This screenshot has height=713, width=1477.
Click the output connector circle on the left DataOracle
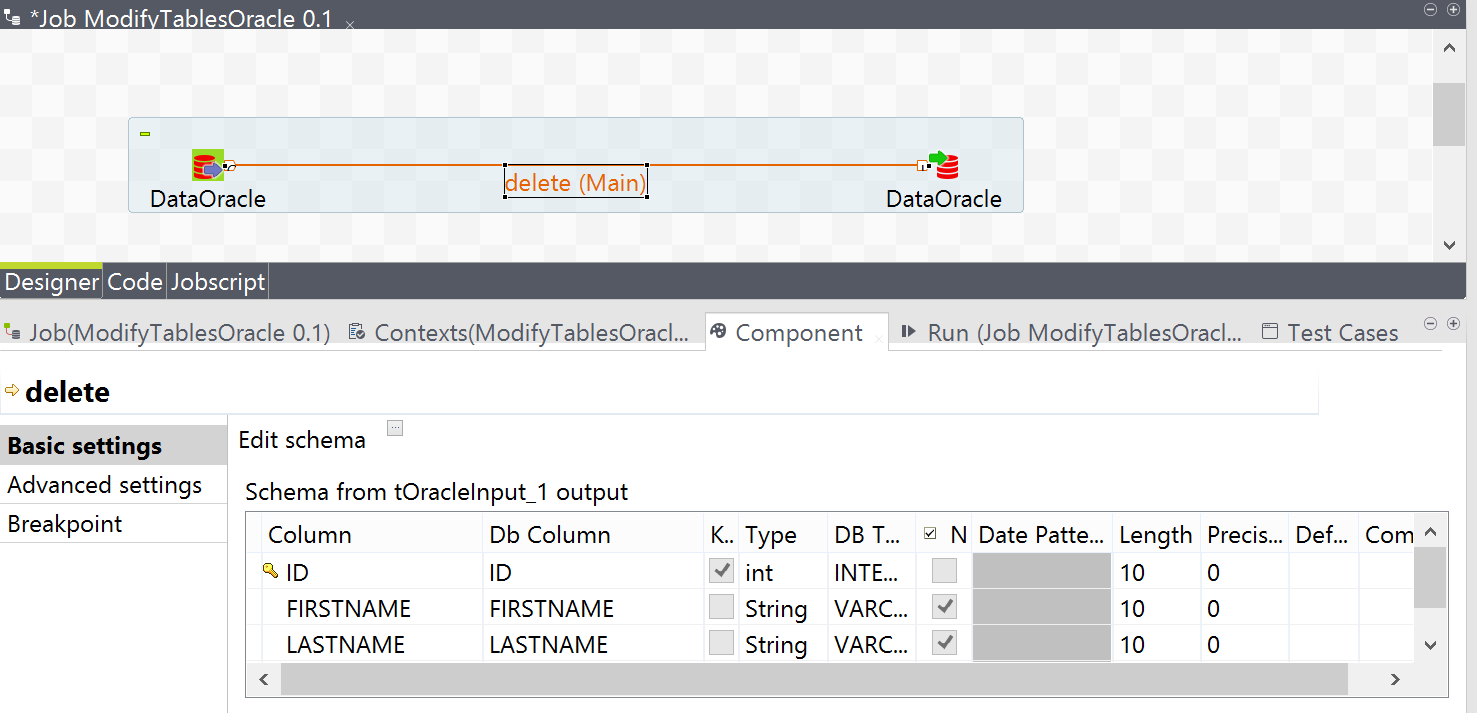[228, 165]
